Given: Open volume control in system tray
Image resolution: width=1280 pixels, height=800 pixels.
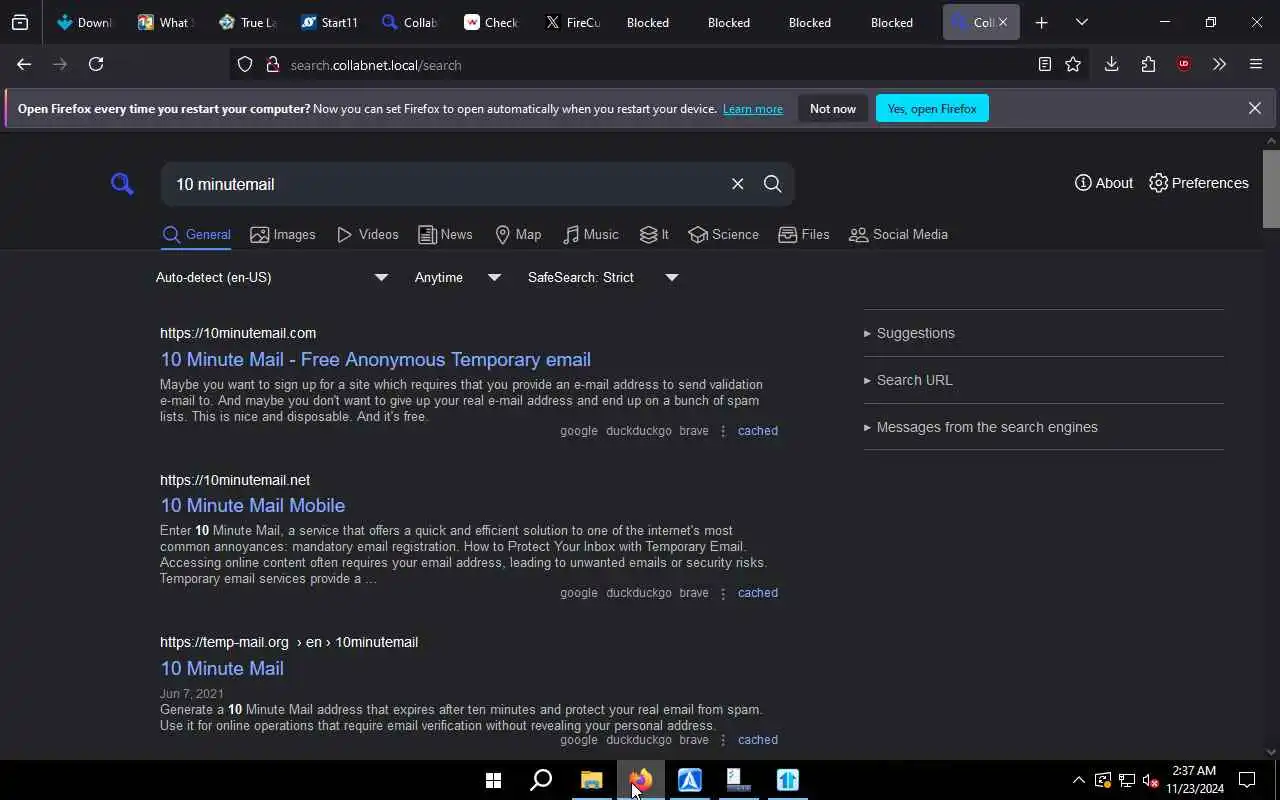Looking at the screenshot, I should pyautogui.click(x=1151, y=780).
